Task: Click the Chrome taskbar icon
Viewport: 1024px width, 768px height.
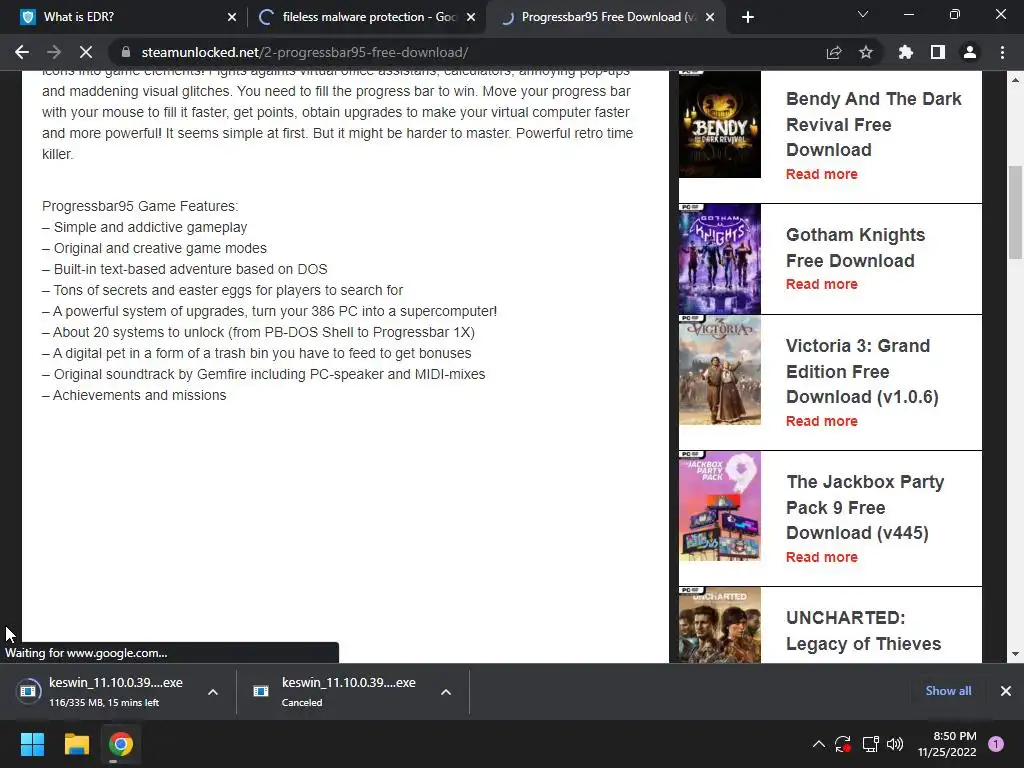Action: (x=121, y=744)
